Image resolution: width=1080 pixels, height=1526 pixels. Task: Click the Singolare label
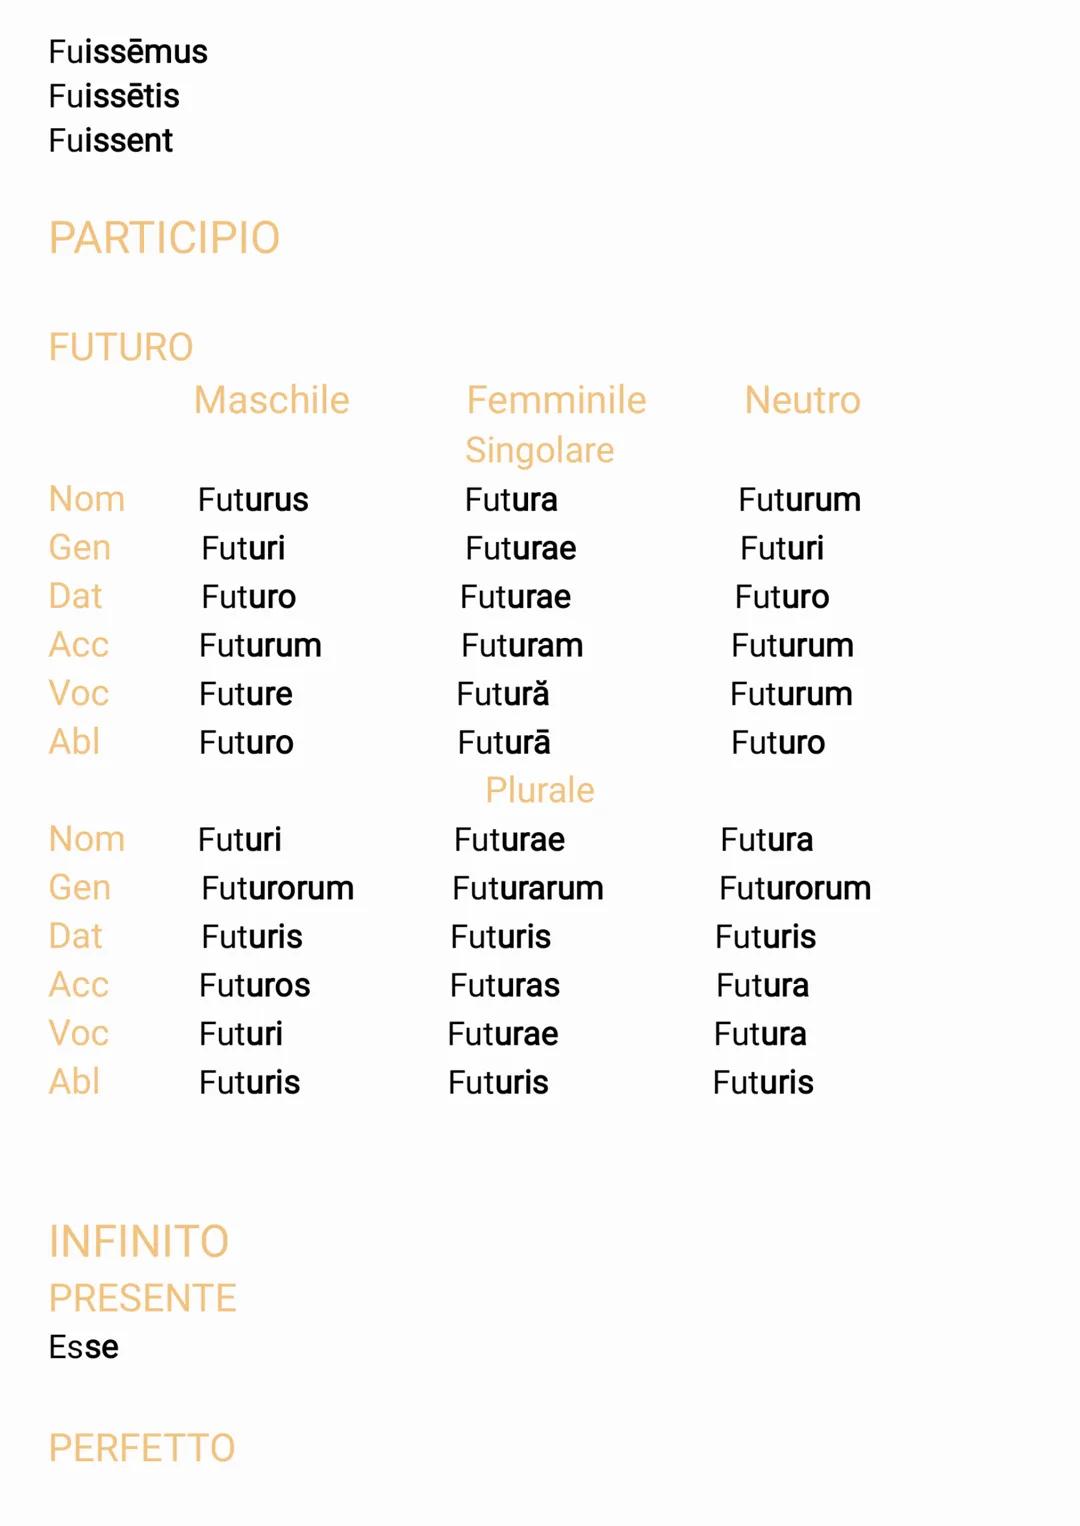point(539,450)
